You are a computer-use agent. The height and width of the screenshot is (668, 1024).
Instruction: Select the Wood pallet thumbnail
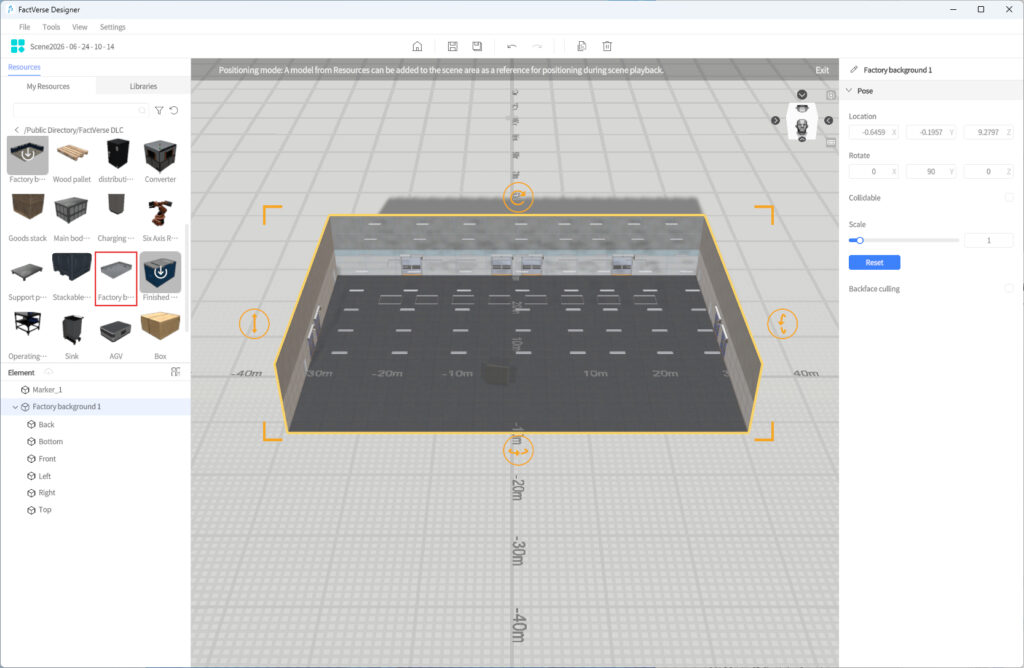[x=72, y=155]
